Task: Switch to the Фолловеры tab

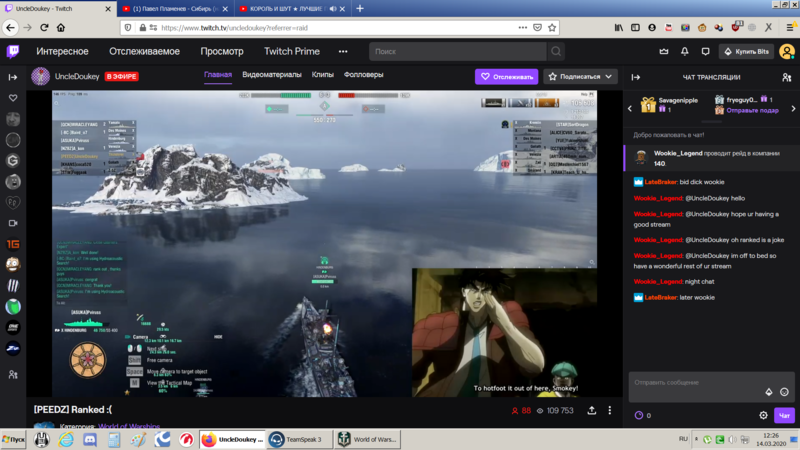Action: coord(363,74)
